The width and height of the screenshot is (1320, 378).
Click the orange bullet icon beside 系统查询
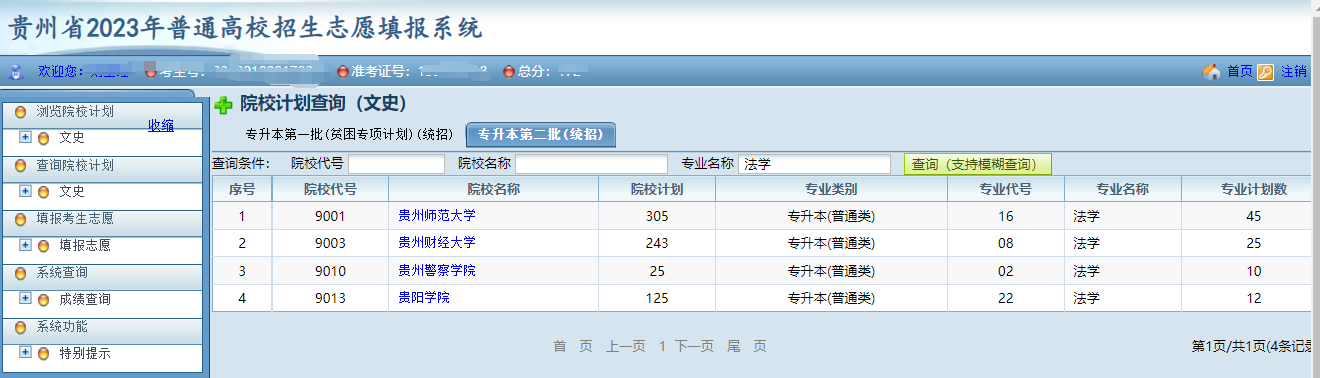(20, 272)
